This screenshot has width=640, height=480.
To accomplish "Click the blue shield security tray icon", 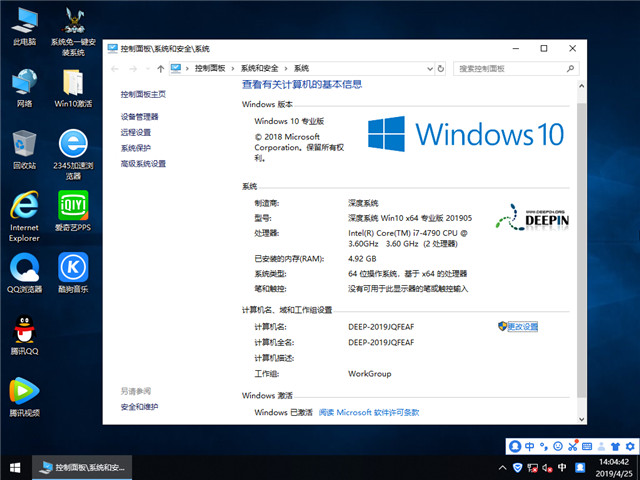I will tap(518, 468).
